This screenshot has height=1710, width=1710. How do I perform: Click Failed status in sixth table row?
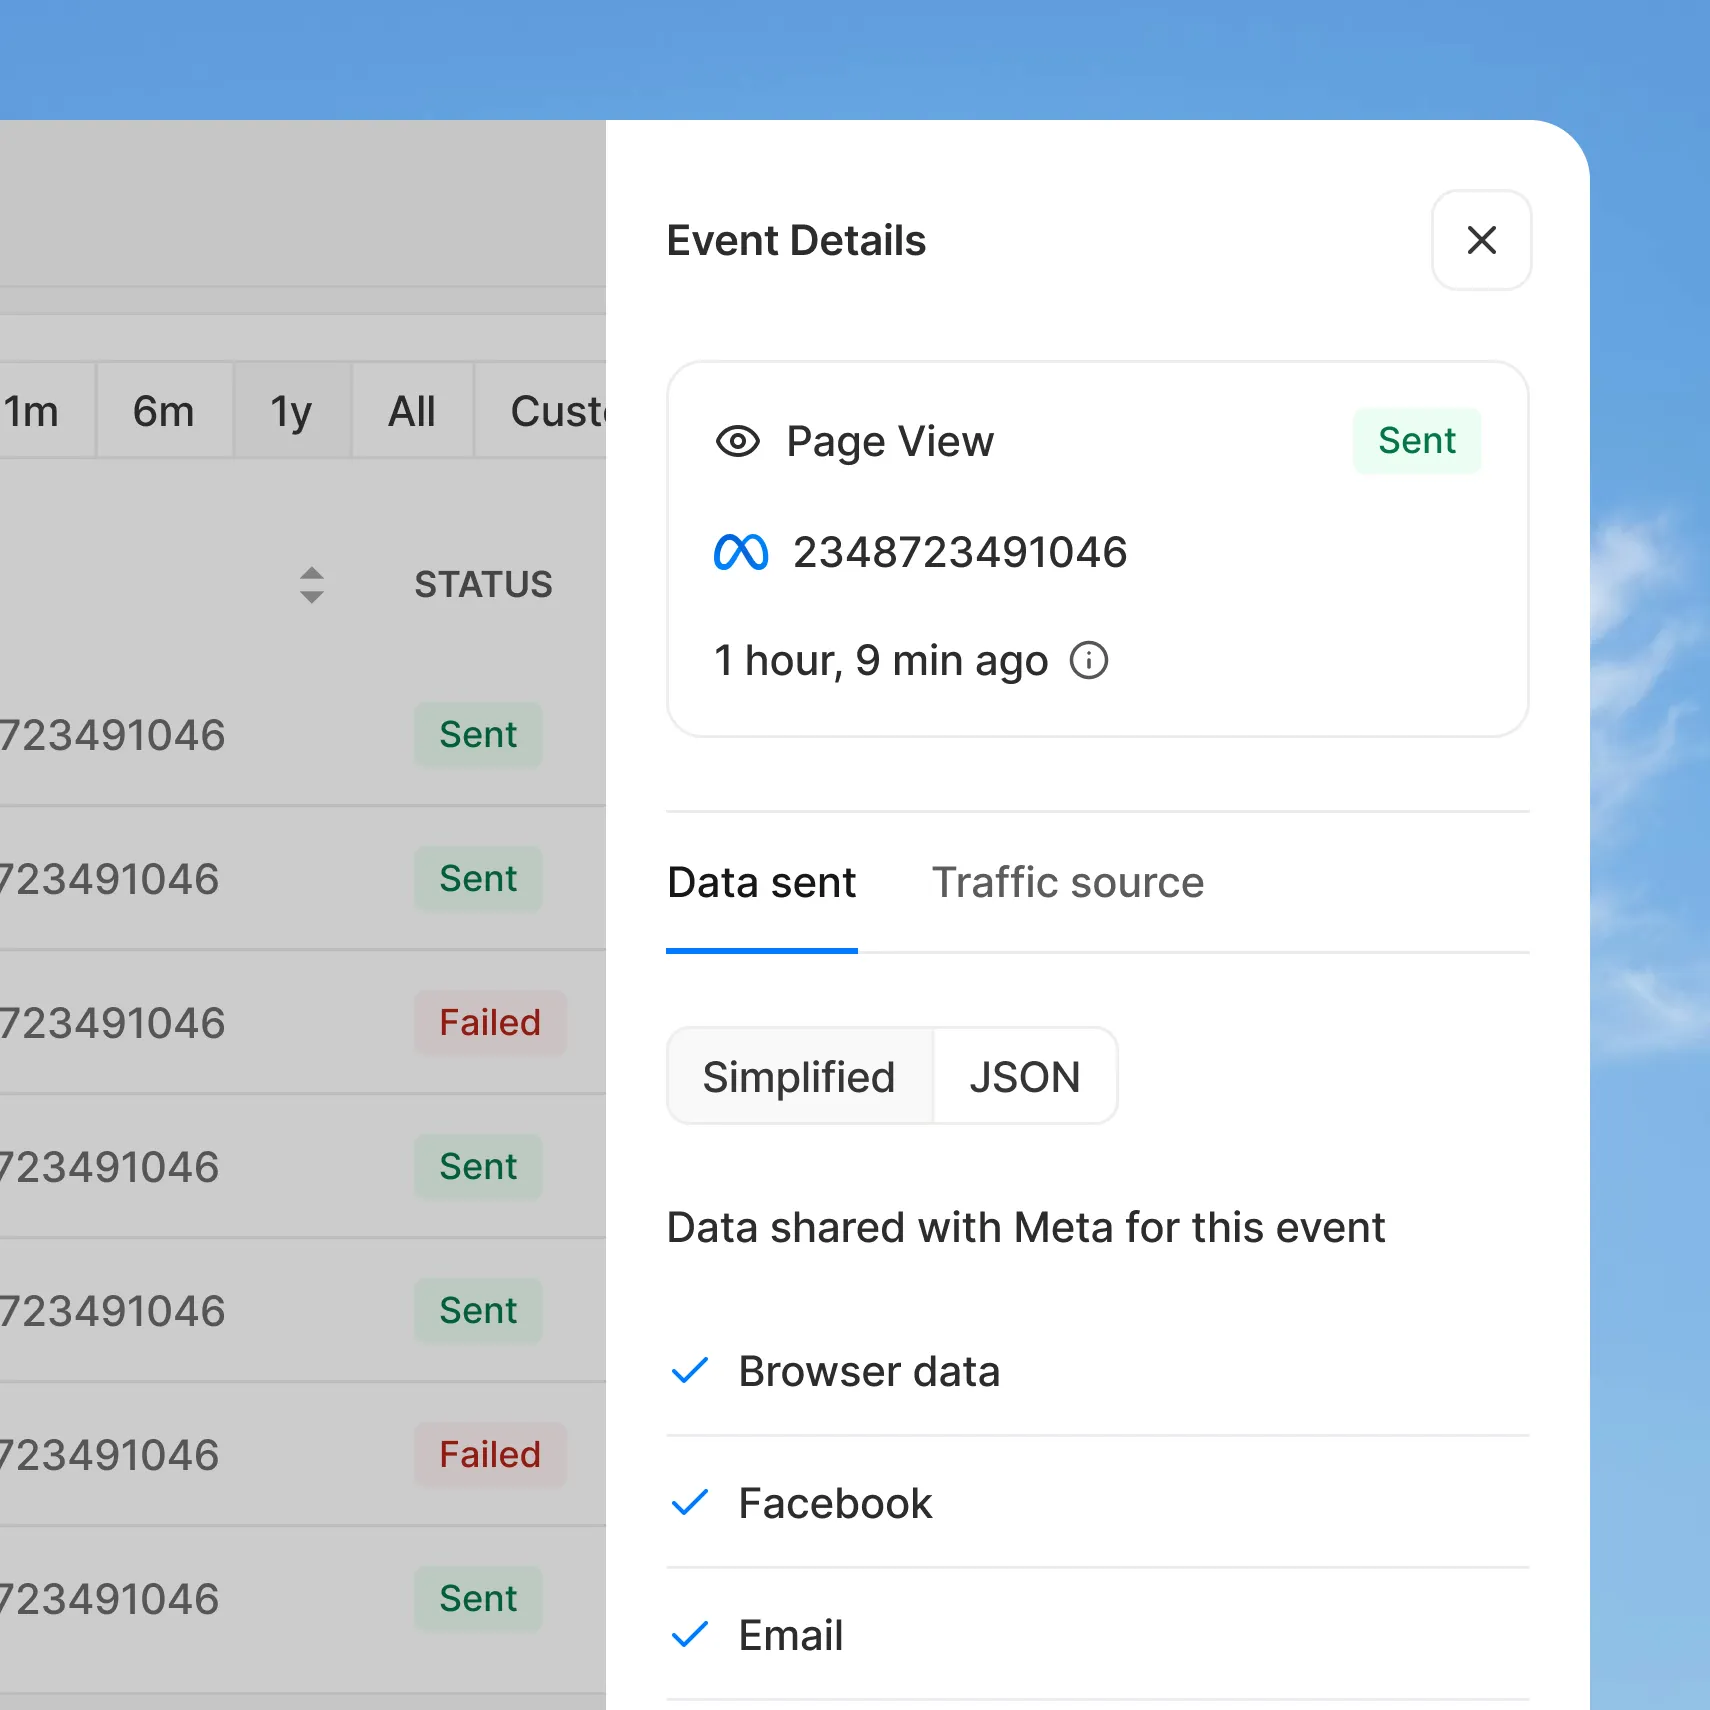[490, 1455]
